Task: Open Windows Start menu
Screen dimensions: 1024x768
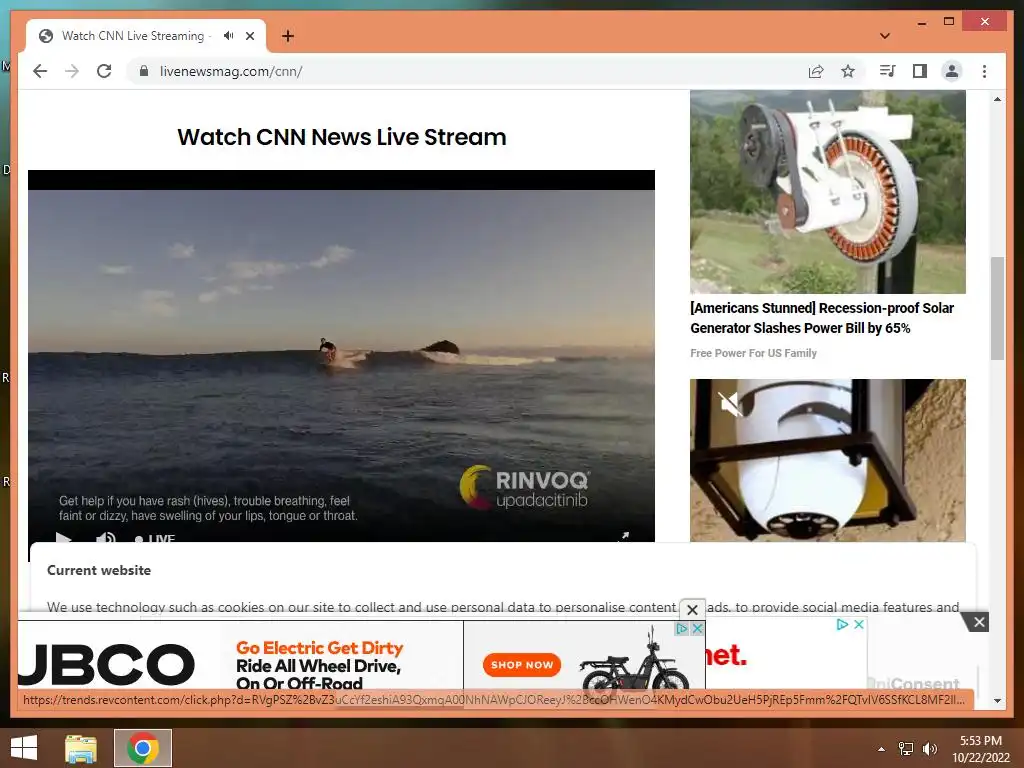Action: [24, 748]
